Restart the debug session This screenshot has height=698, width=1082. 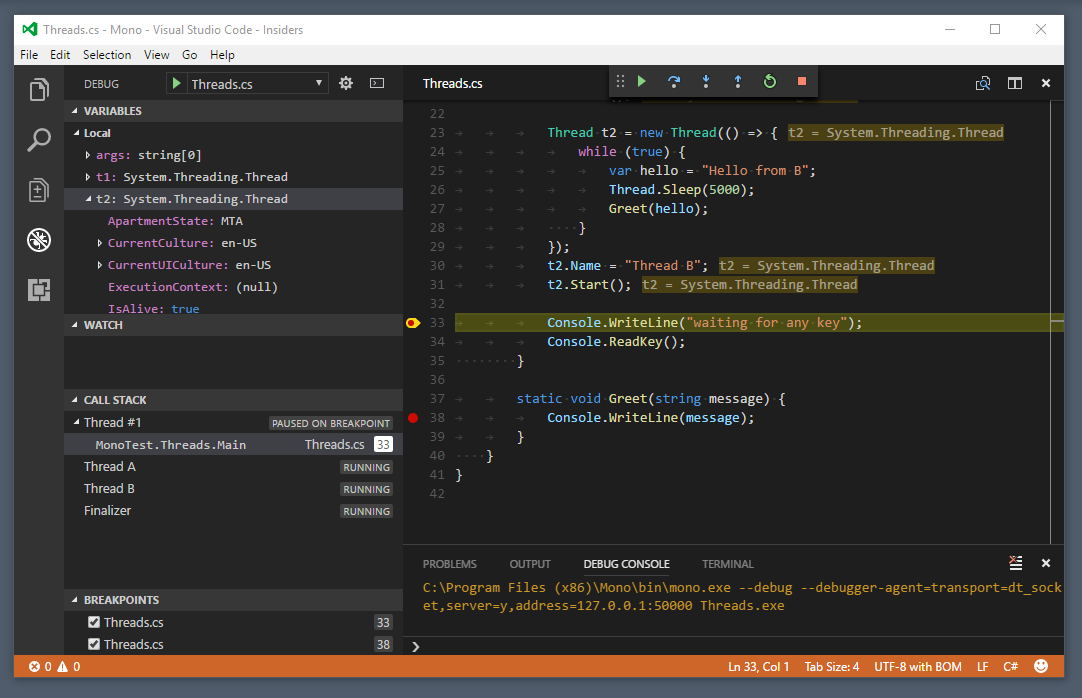769,81
